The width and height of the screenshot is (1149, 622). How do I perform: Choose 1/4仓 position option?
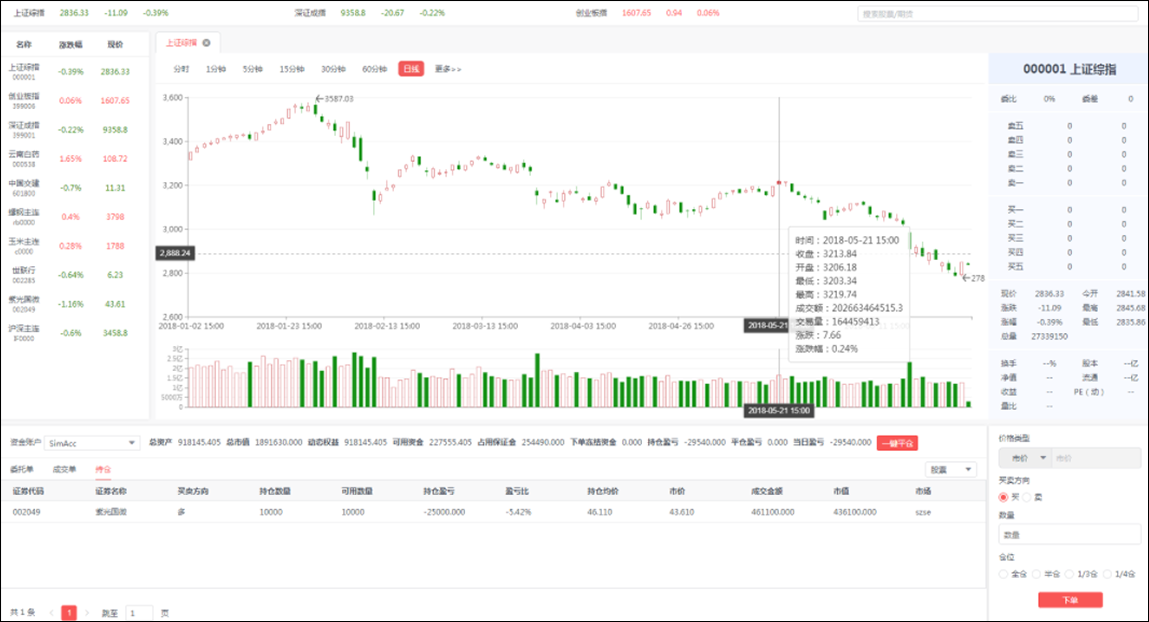(x=1105, y=574)
